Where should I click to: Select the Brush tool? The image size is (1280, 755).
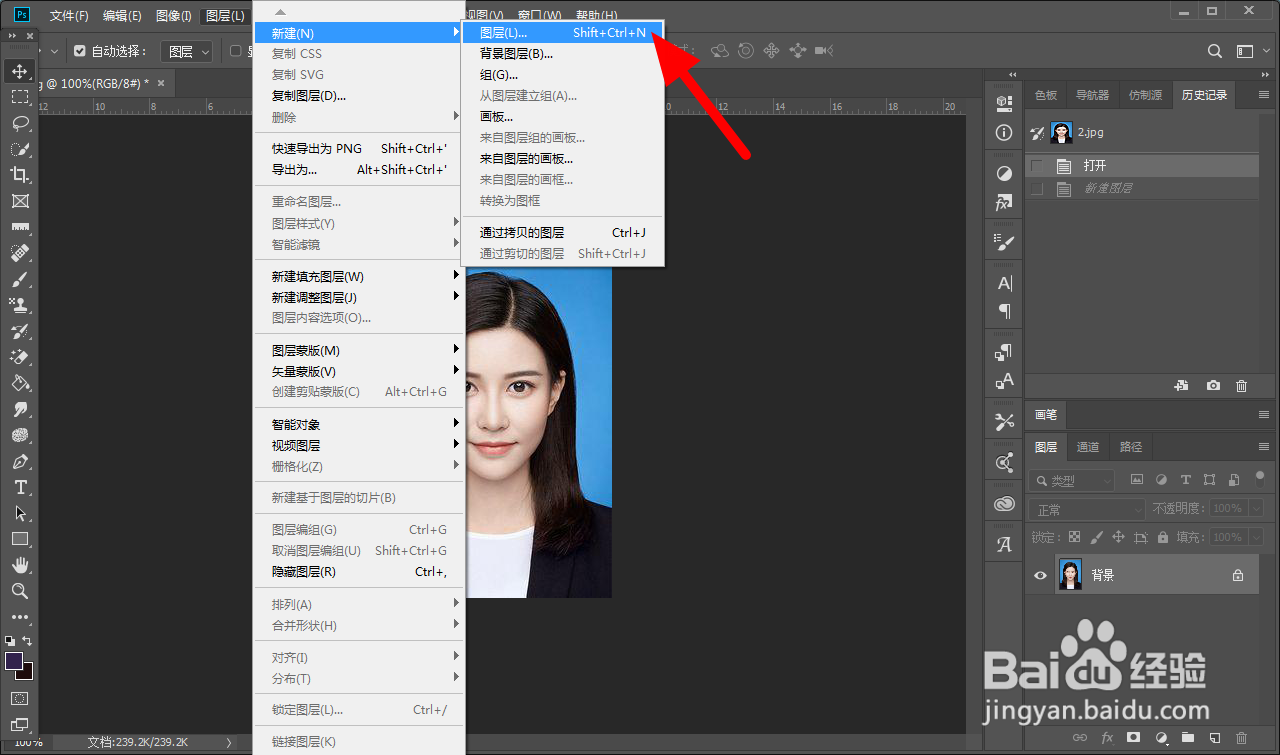tap(20, 279)
